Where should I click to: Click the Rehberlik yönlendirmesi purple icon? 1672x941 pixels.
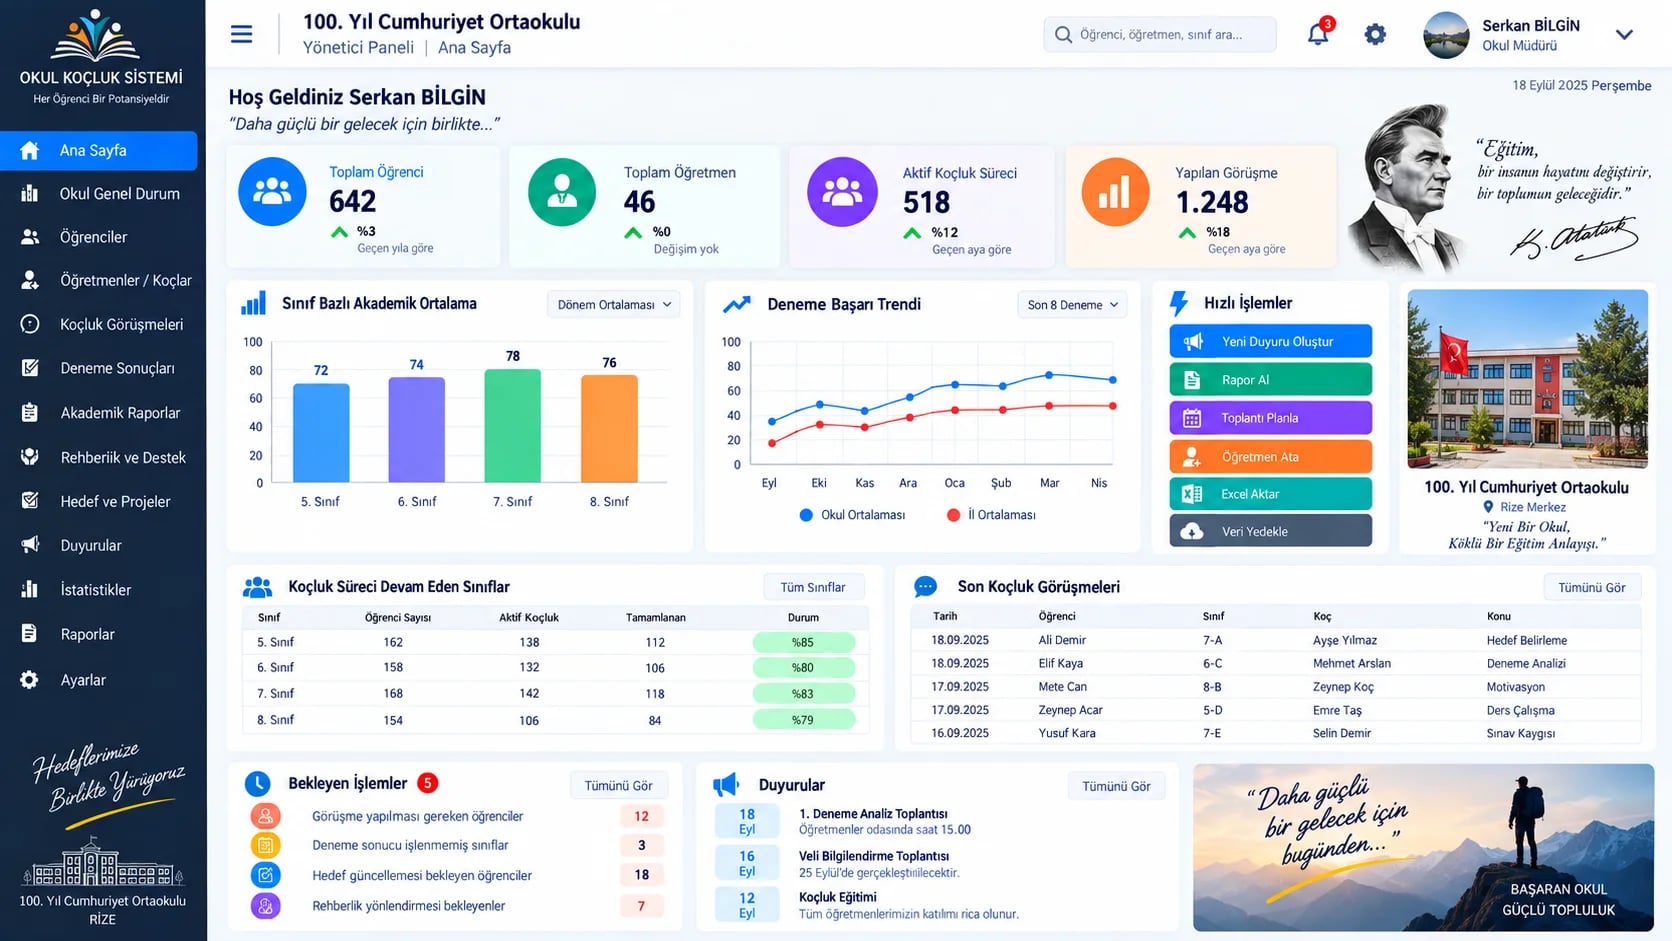[x=265, y=906]
